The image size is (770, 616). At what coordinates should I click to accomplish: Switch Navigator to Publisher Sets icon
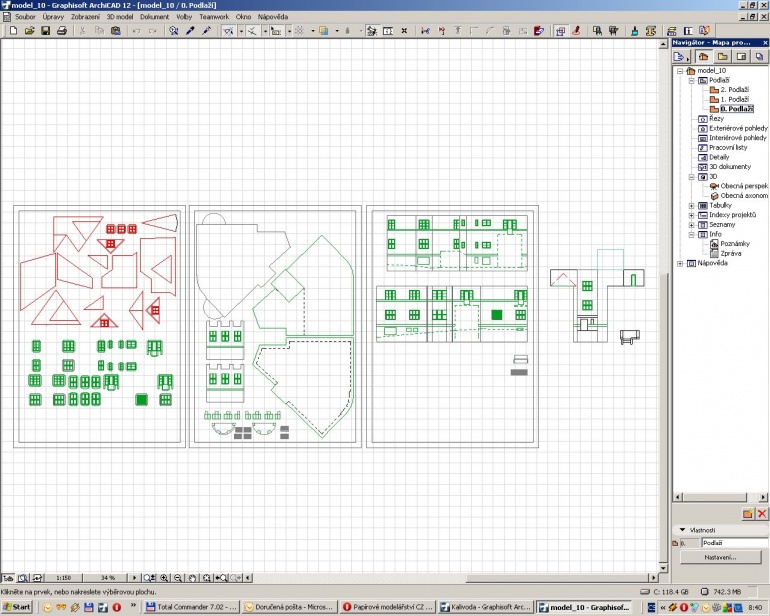[759, 56]
